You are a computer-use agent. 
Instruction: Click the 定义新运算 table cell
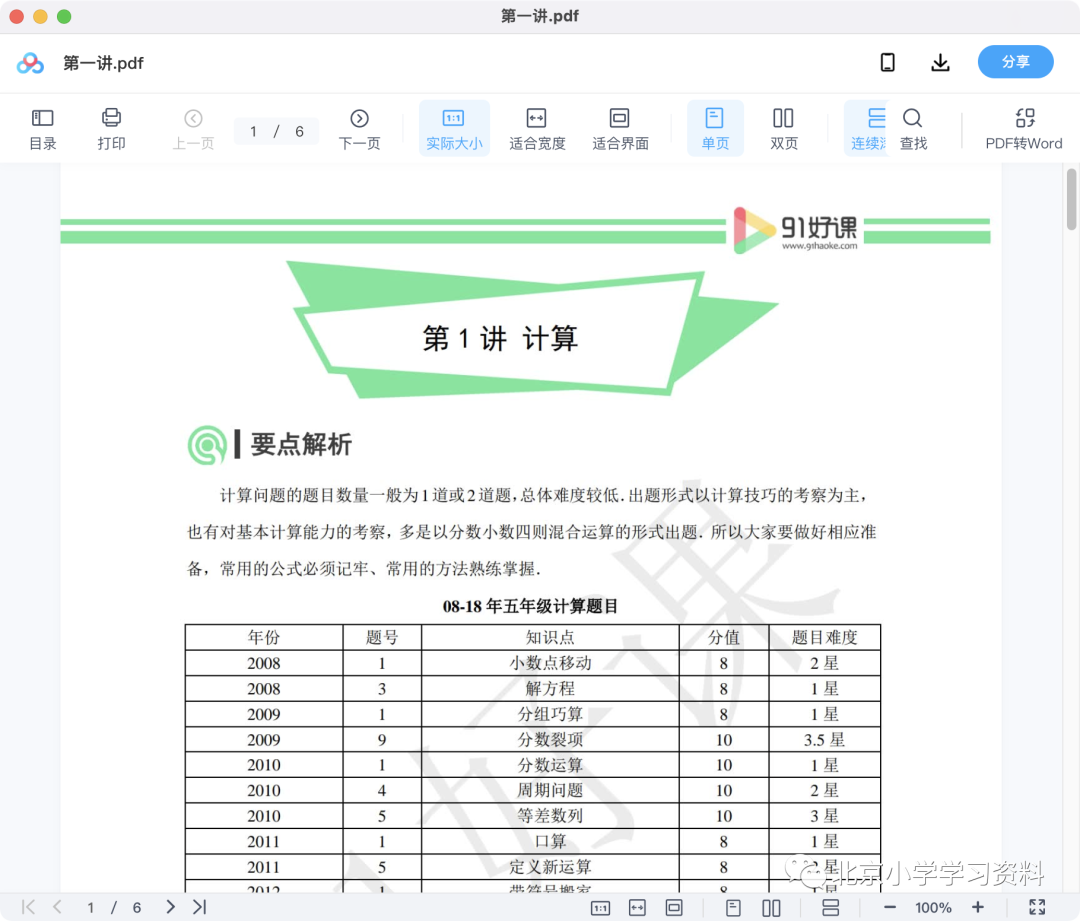pos(550,867)
